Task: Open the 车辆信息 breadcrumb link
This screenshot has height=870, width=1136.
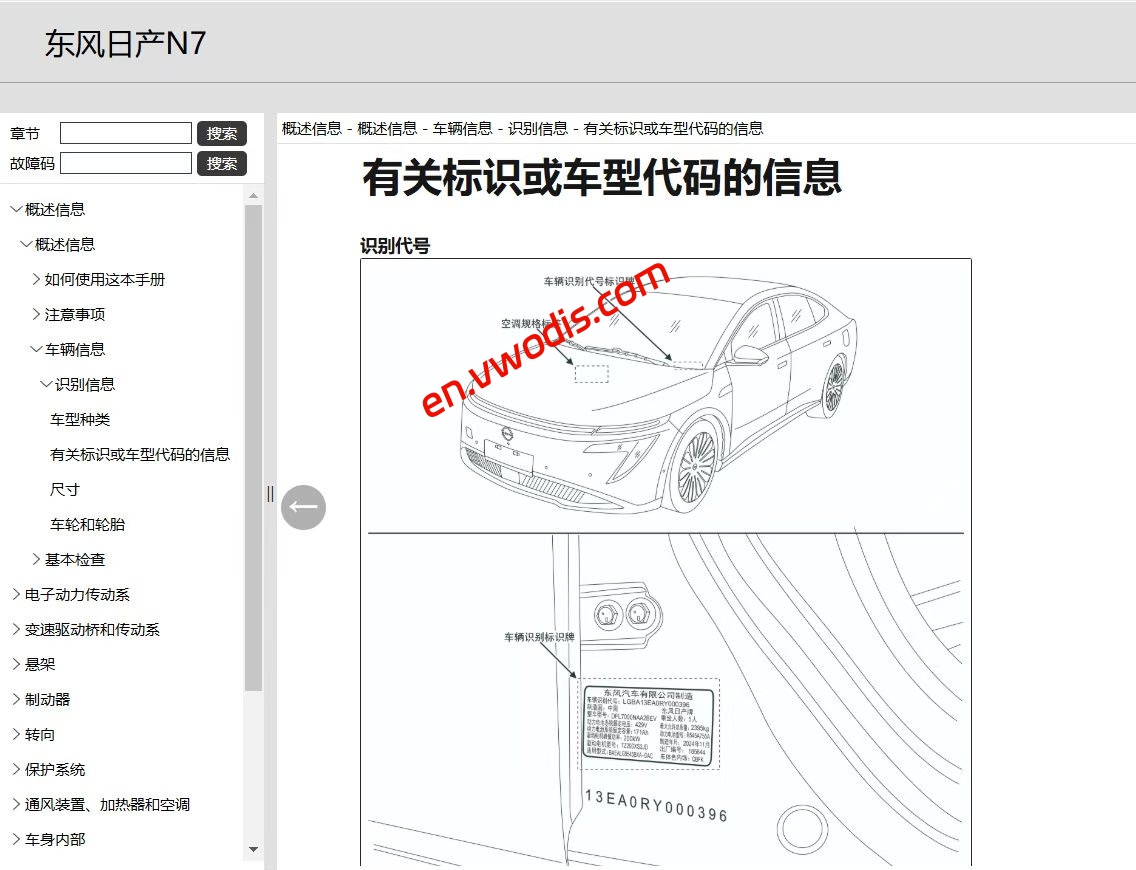Action: pos(461,128)
